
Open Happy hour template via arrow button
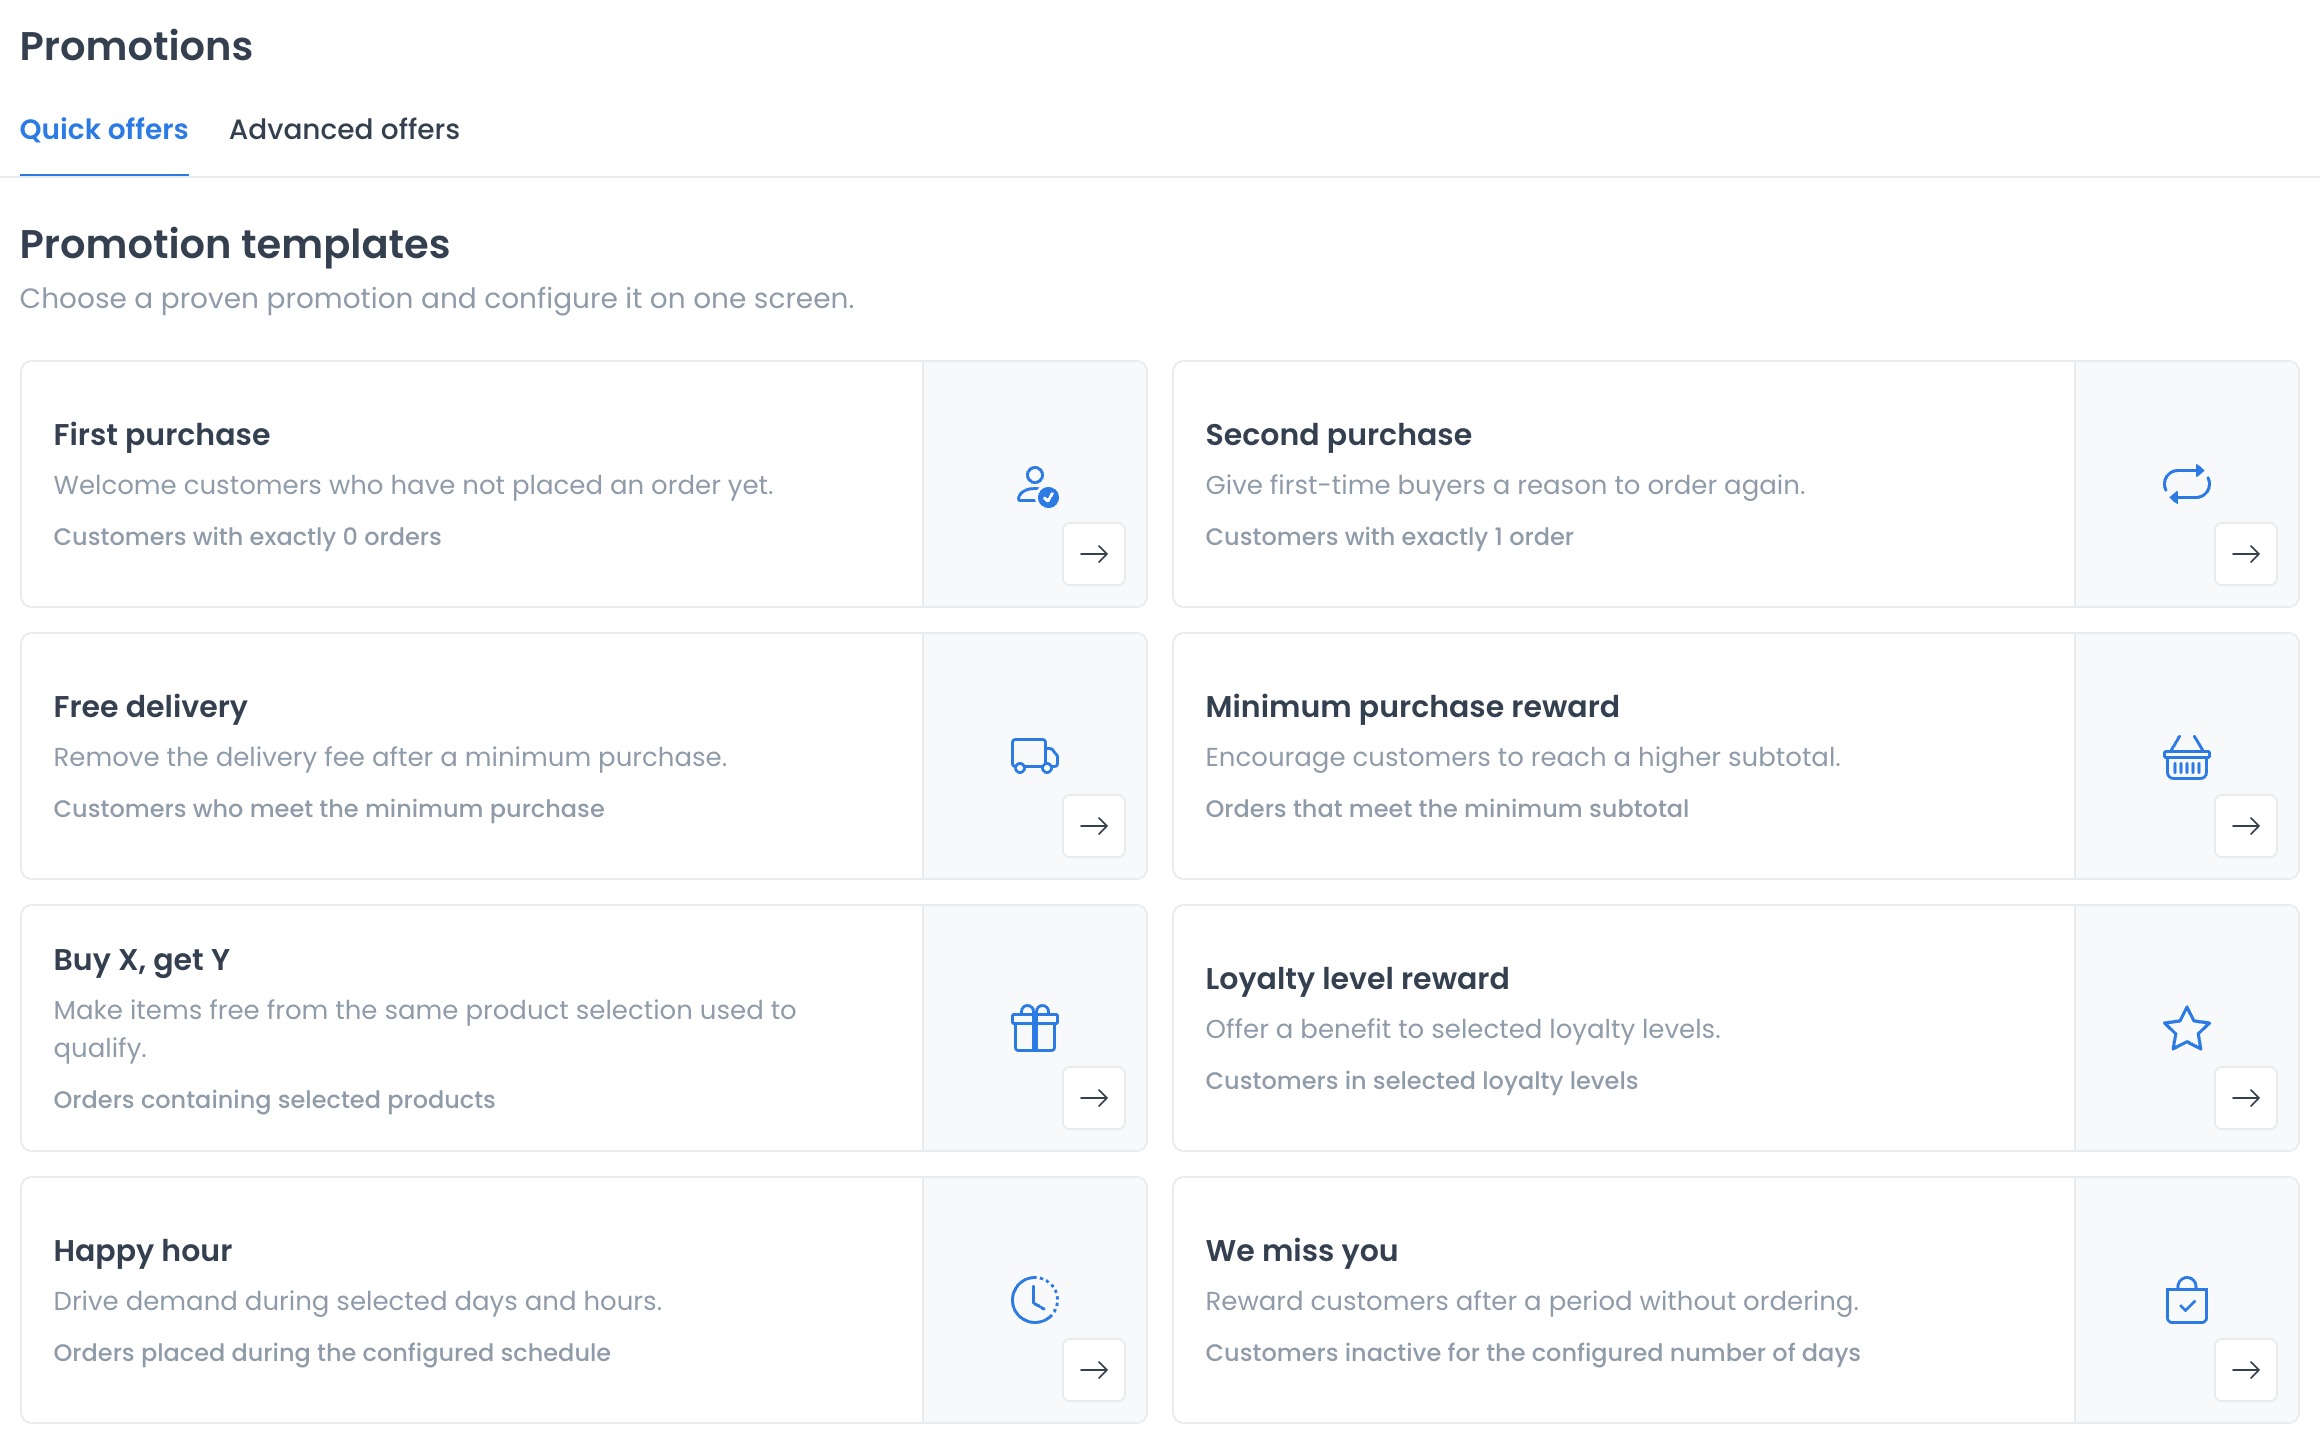point(1094,1370)
